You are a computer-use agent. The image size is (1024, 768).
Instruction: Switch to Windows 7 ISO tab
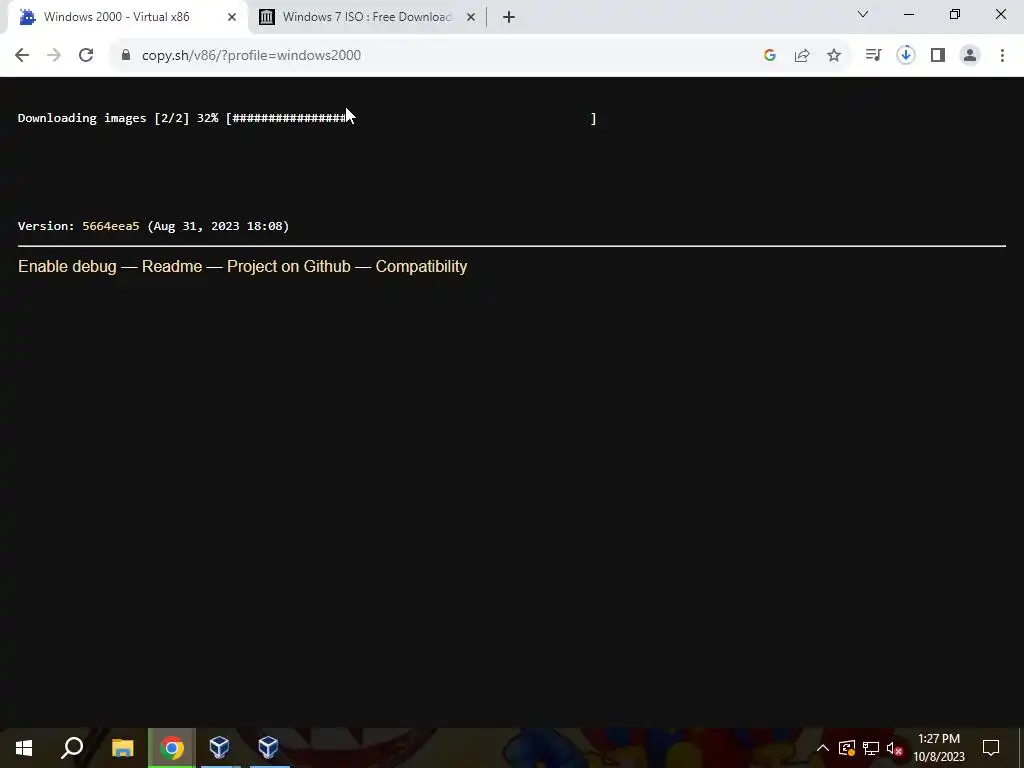click(x=367, y=17)
